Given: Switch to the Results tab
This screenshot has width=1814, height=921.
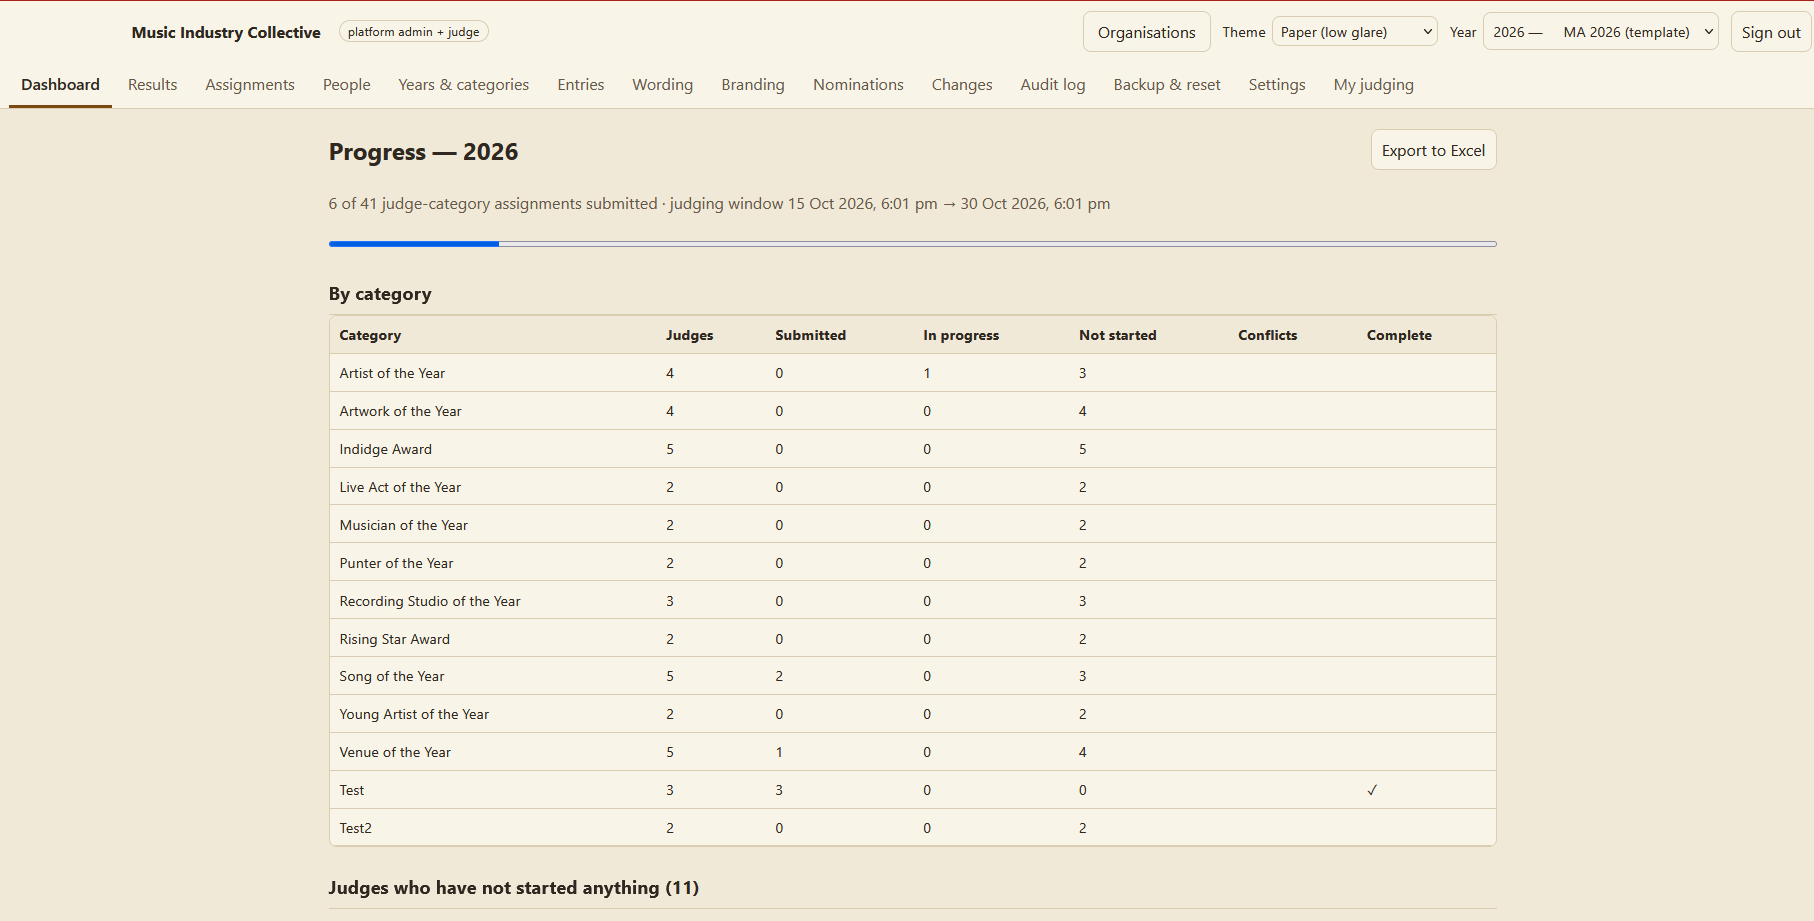Looking at the screenshot, I should coord(152,85).
